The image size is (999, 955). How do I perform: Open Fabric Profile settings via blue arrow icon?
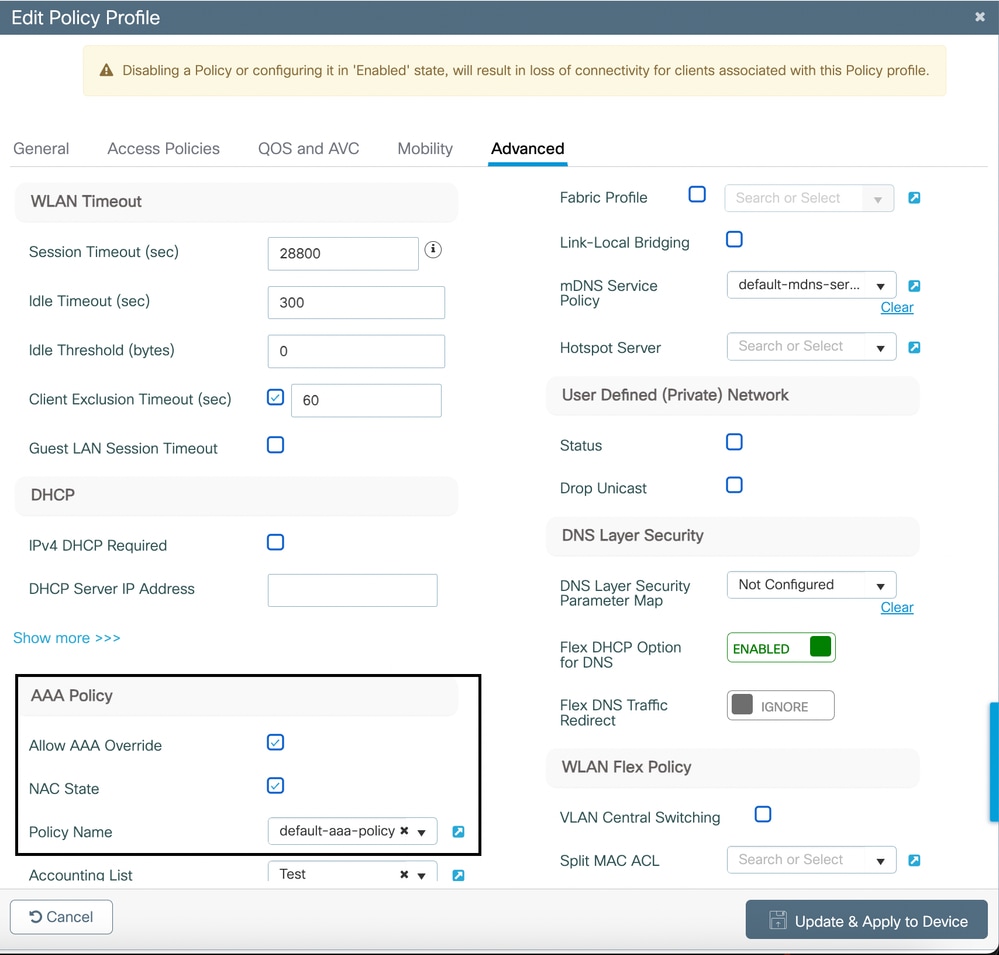point(914,198)
